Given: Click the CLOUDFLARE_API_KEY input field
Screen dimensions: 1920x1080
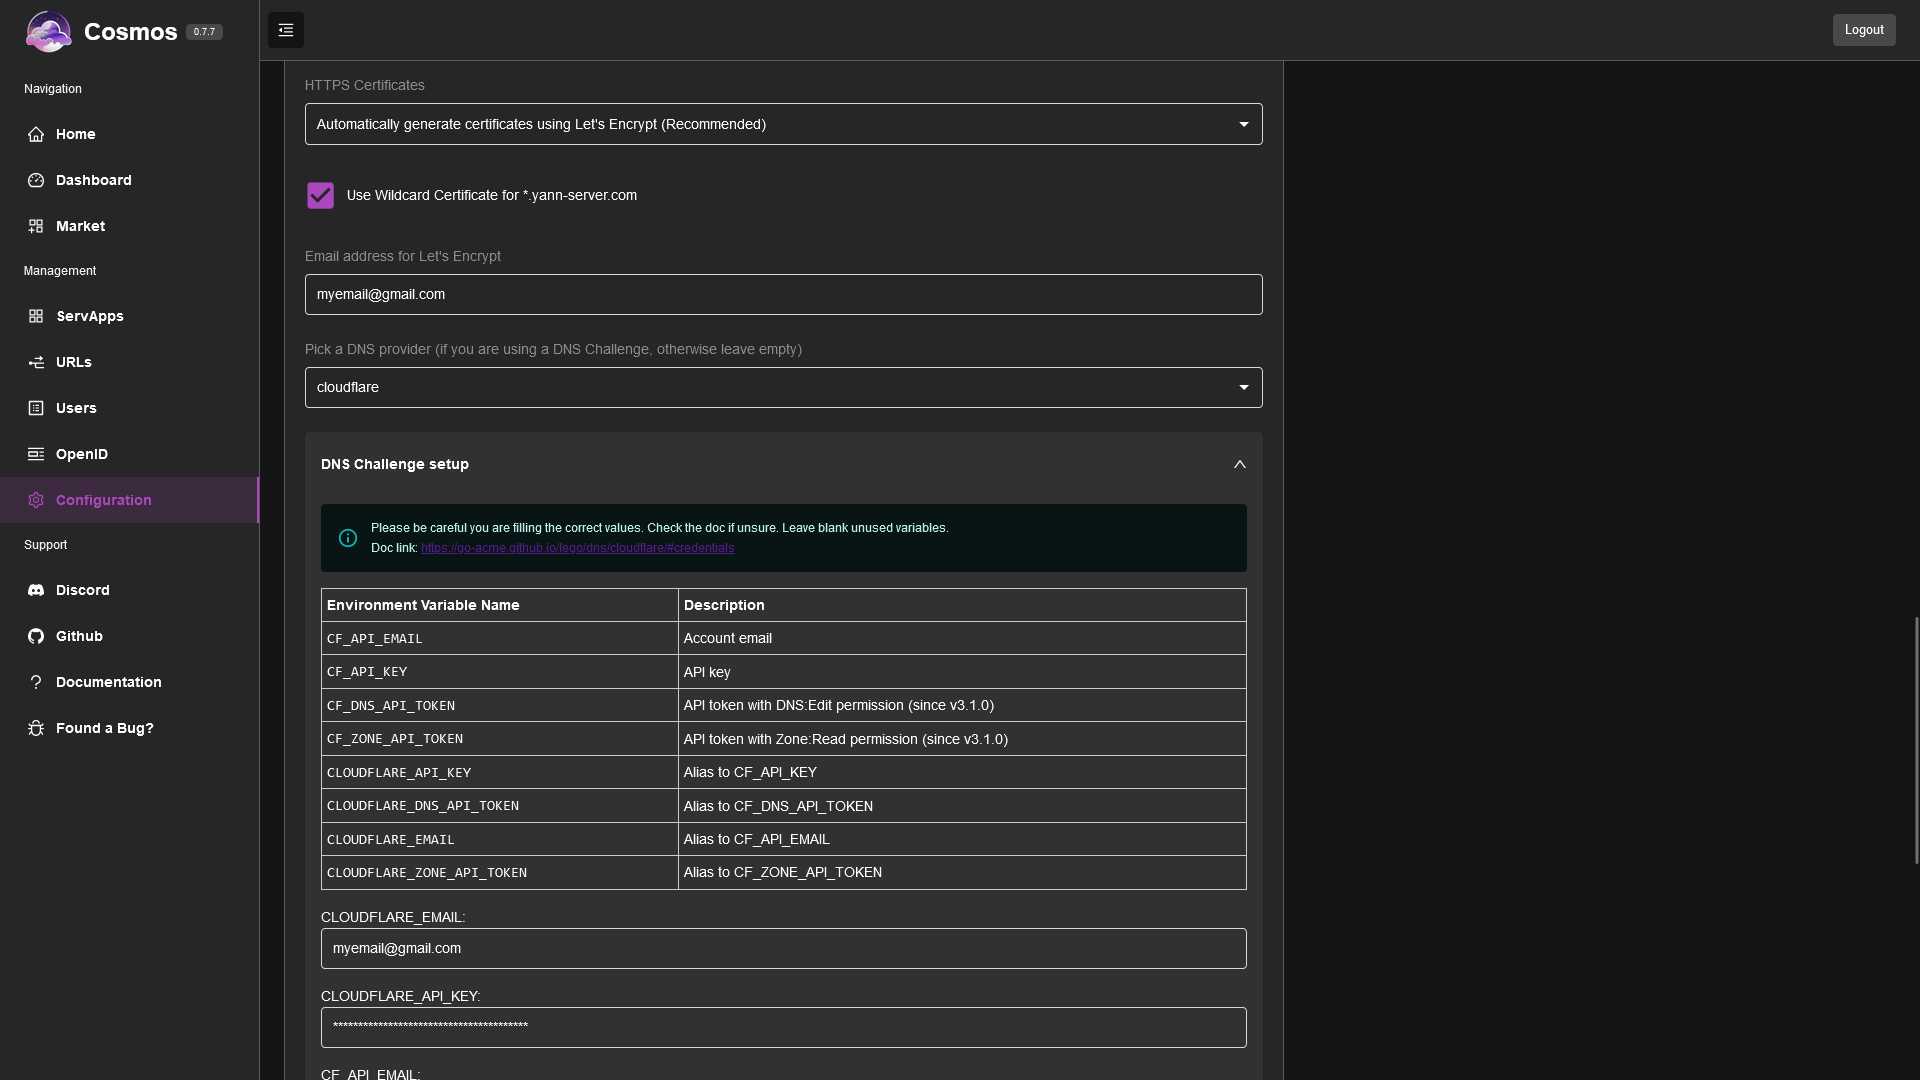Looking at the screenshot, I should coord(783,1027).
